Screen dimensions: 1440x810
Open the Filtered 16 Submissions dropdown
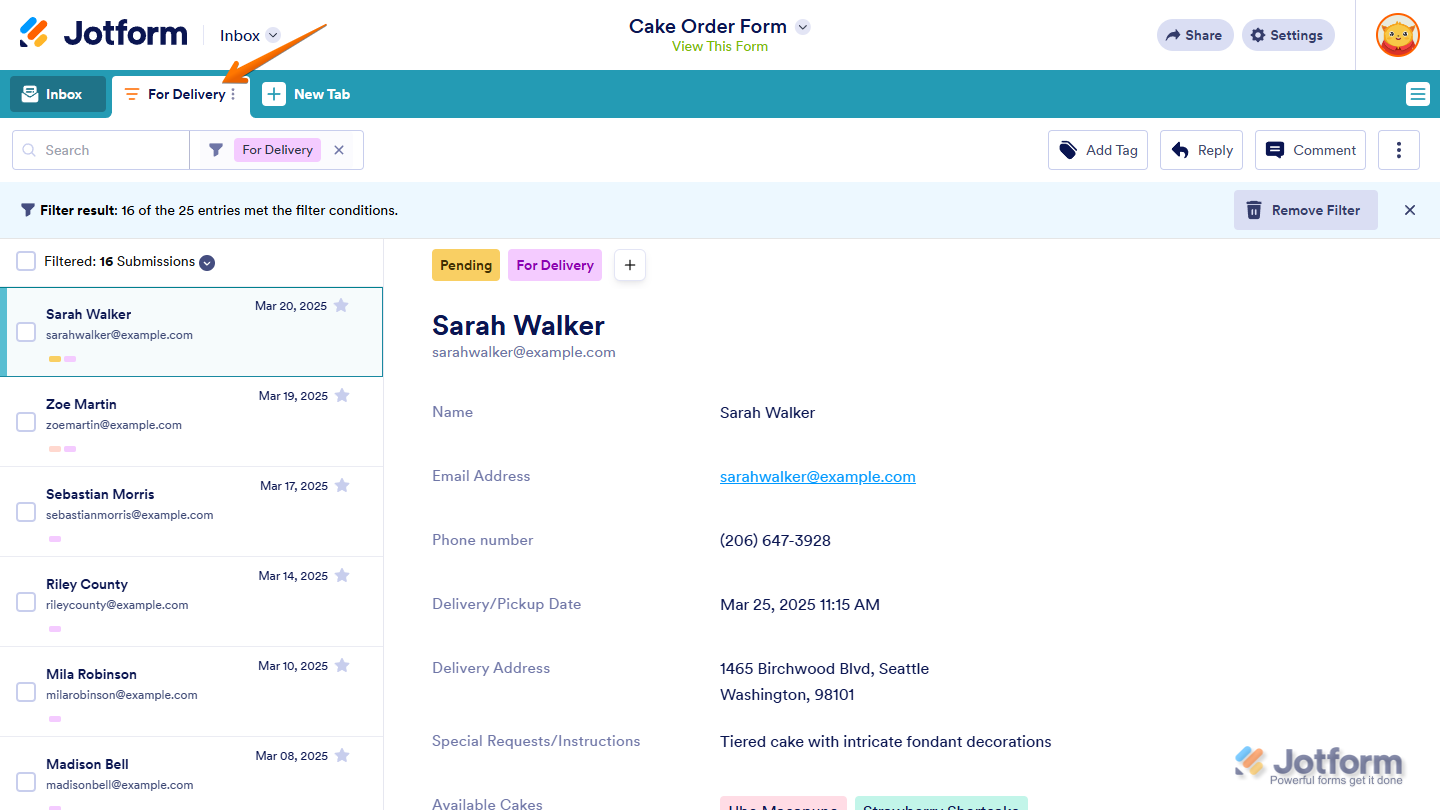[x=207, y=262]
